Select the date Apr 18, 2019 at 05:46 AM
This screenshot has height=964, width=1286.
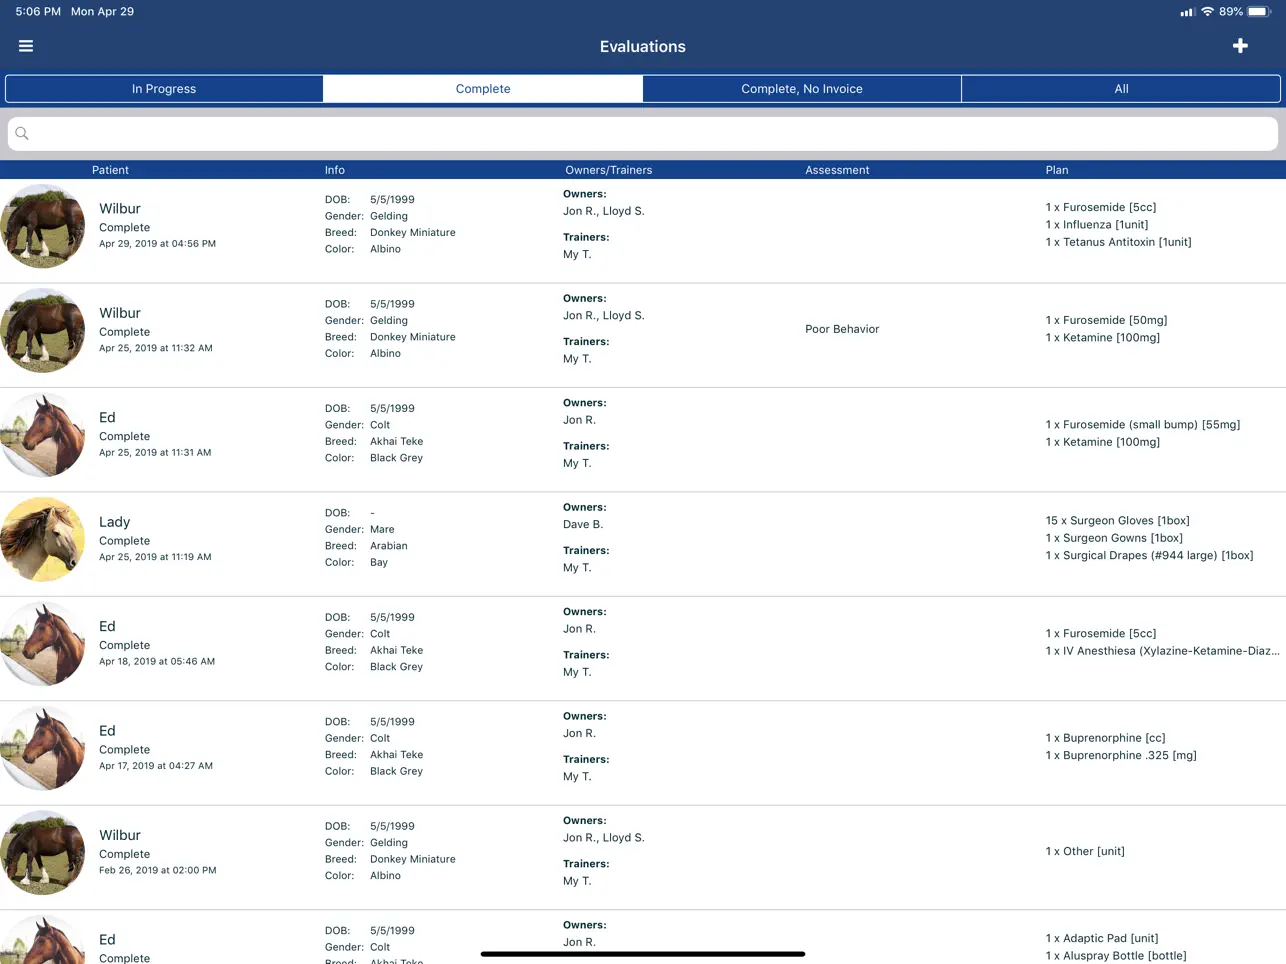click(x=157, y=661)
